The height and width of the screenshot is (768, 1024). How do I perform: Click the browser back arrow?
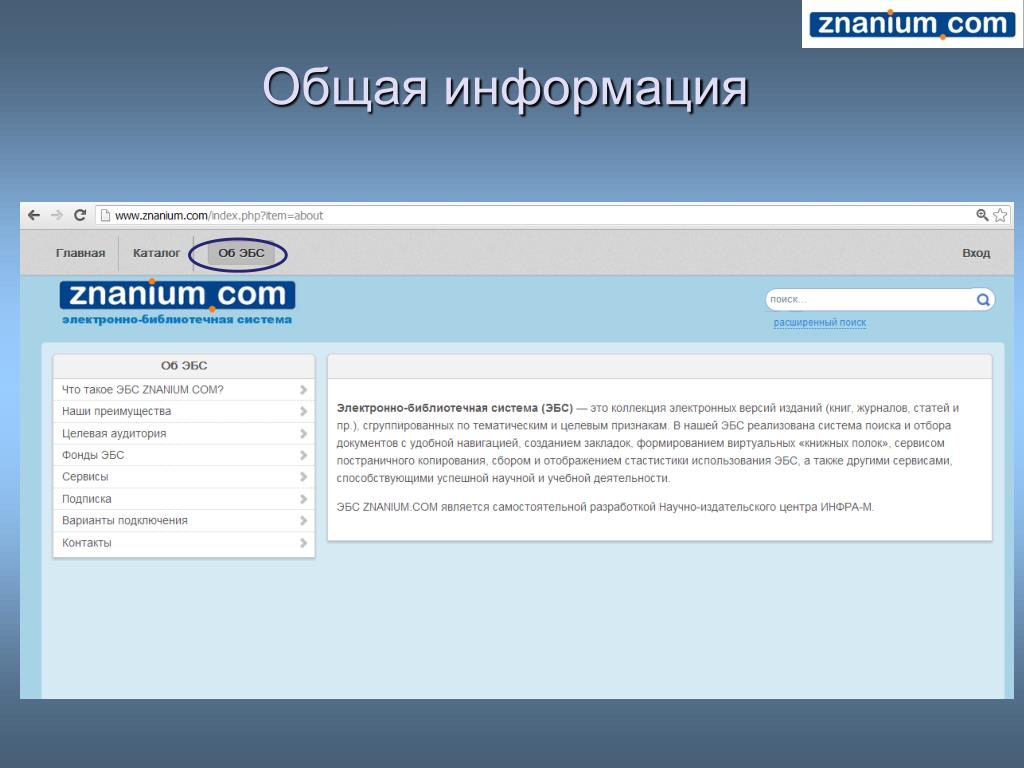(x=34, y=215)
